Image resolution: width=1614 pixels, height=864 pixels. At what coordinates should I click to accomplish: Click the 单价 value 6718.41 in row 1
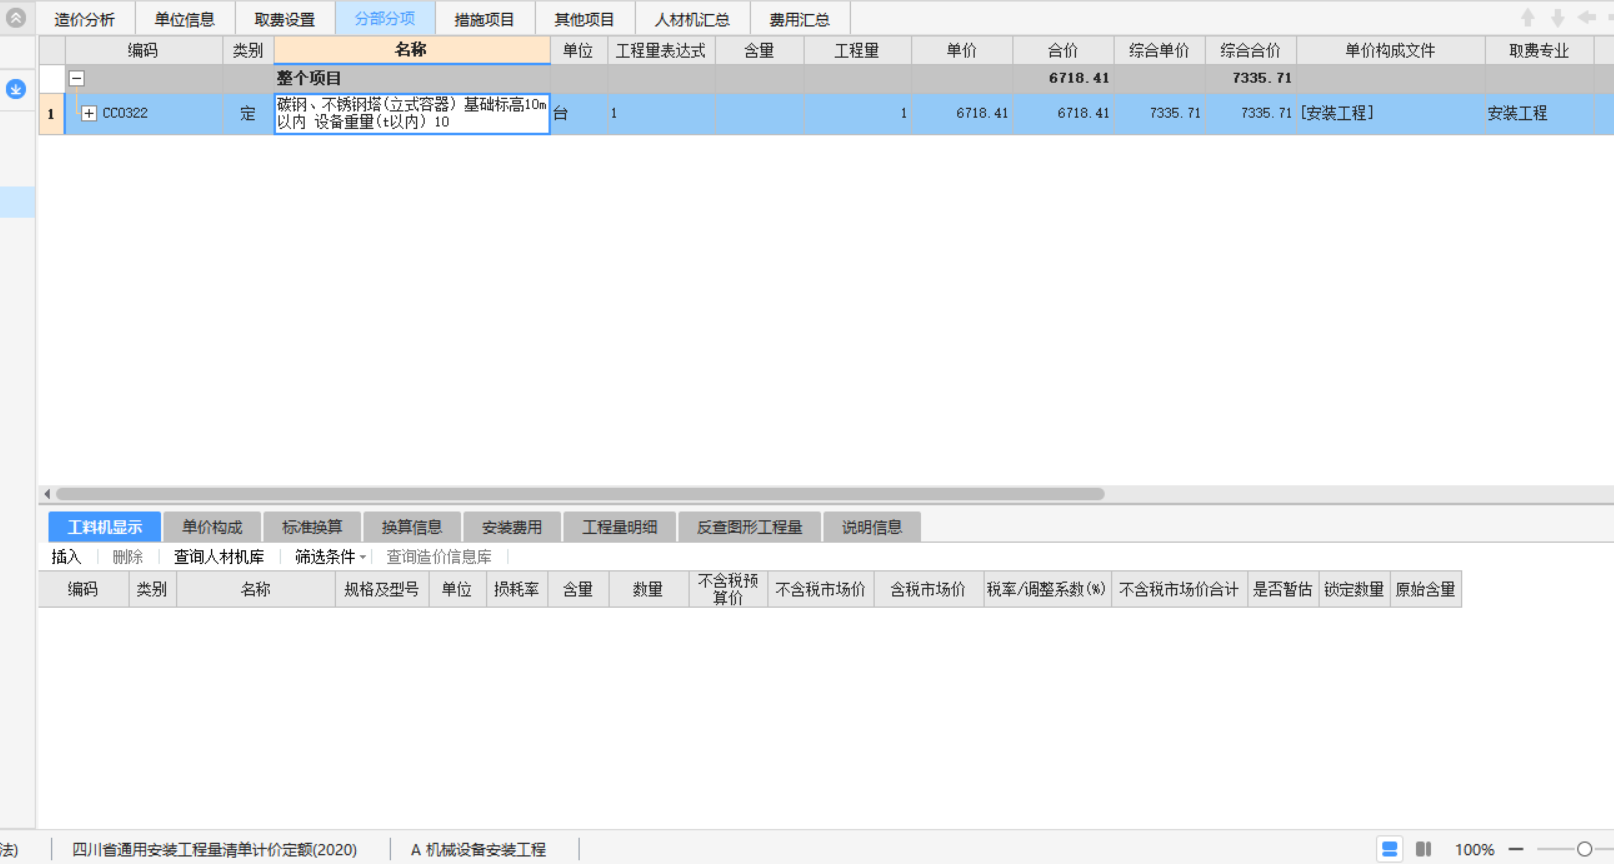pyautogui.click(x=962, y=114)
